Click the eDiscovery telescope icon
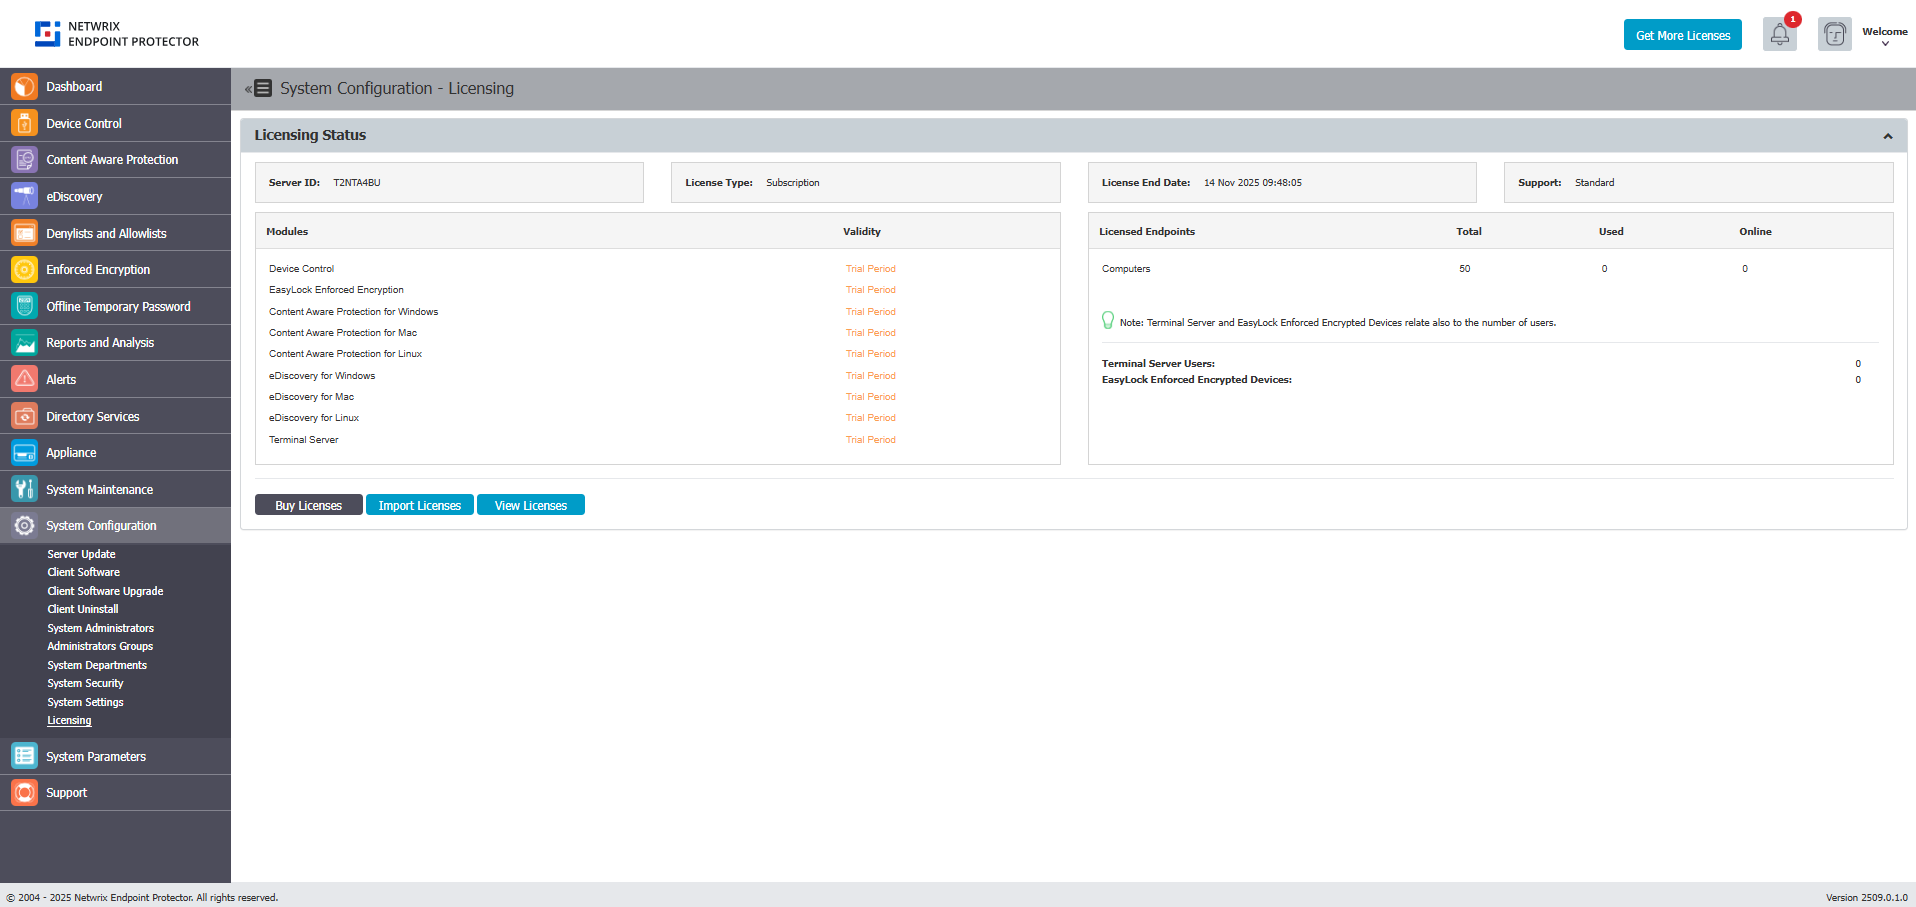Viewport: 1916px width, 907px height. click(24, 196)
